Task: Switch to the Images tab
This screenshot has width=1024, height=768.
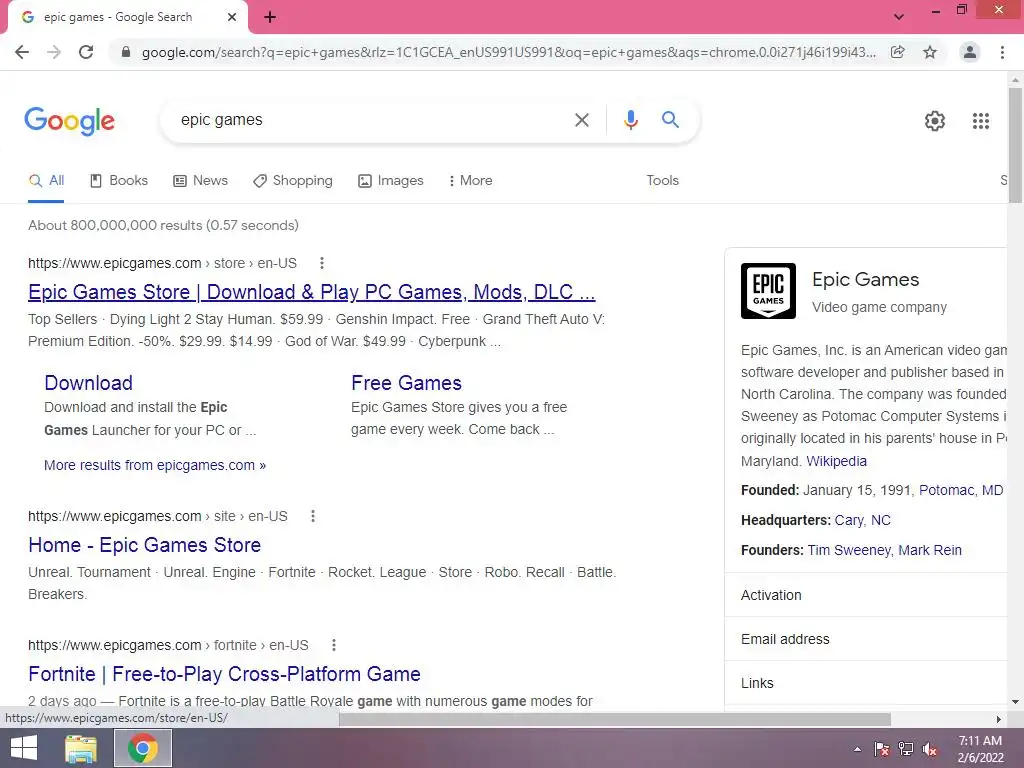Action: click(x=391, y=181)
